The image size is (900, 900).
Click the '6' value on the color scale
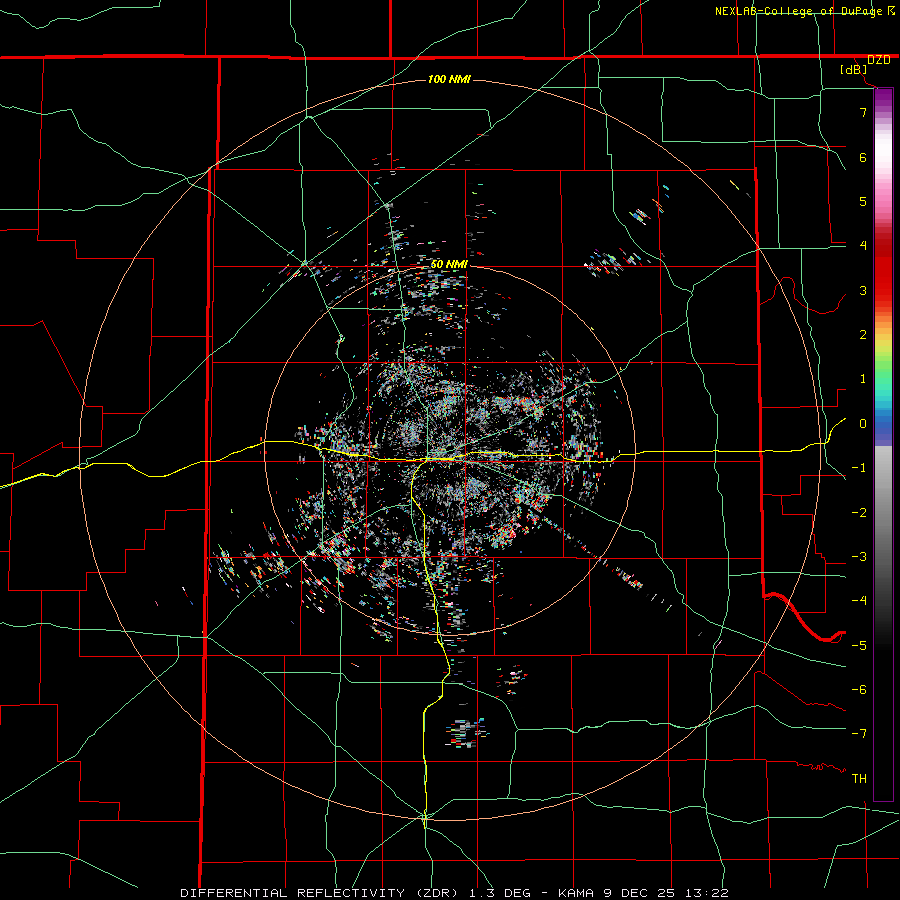click(863, 157)
